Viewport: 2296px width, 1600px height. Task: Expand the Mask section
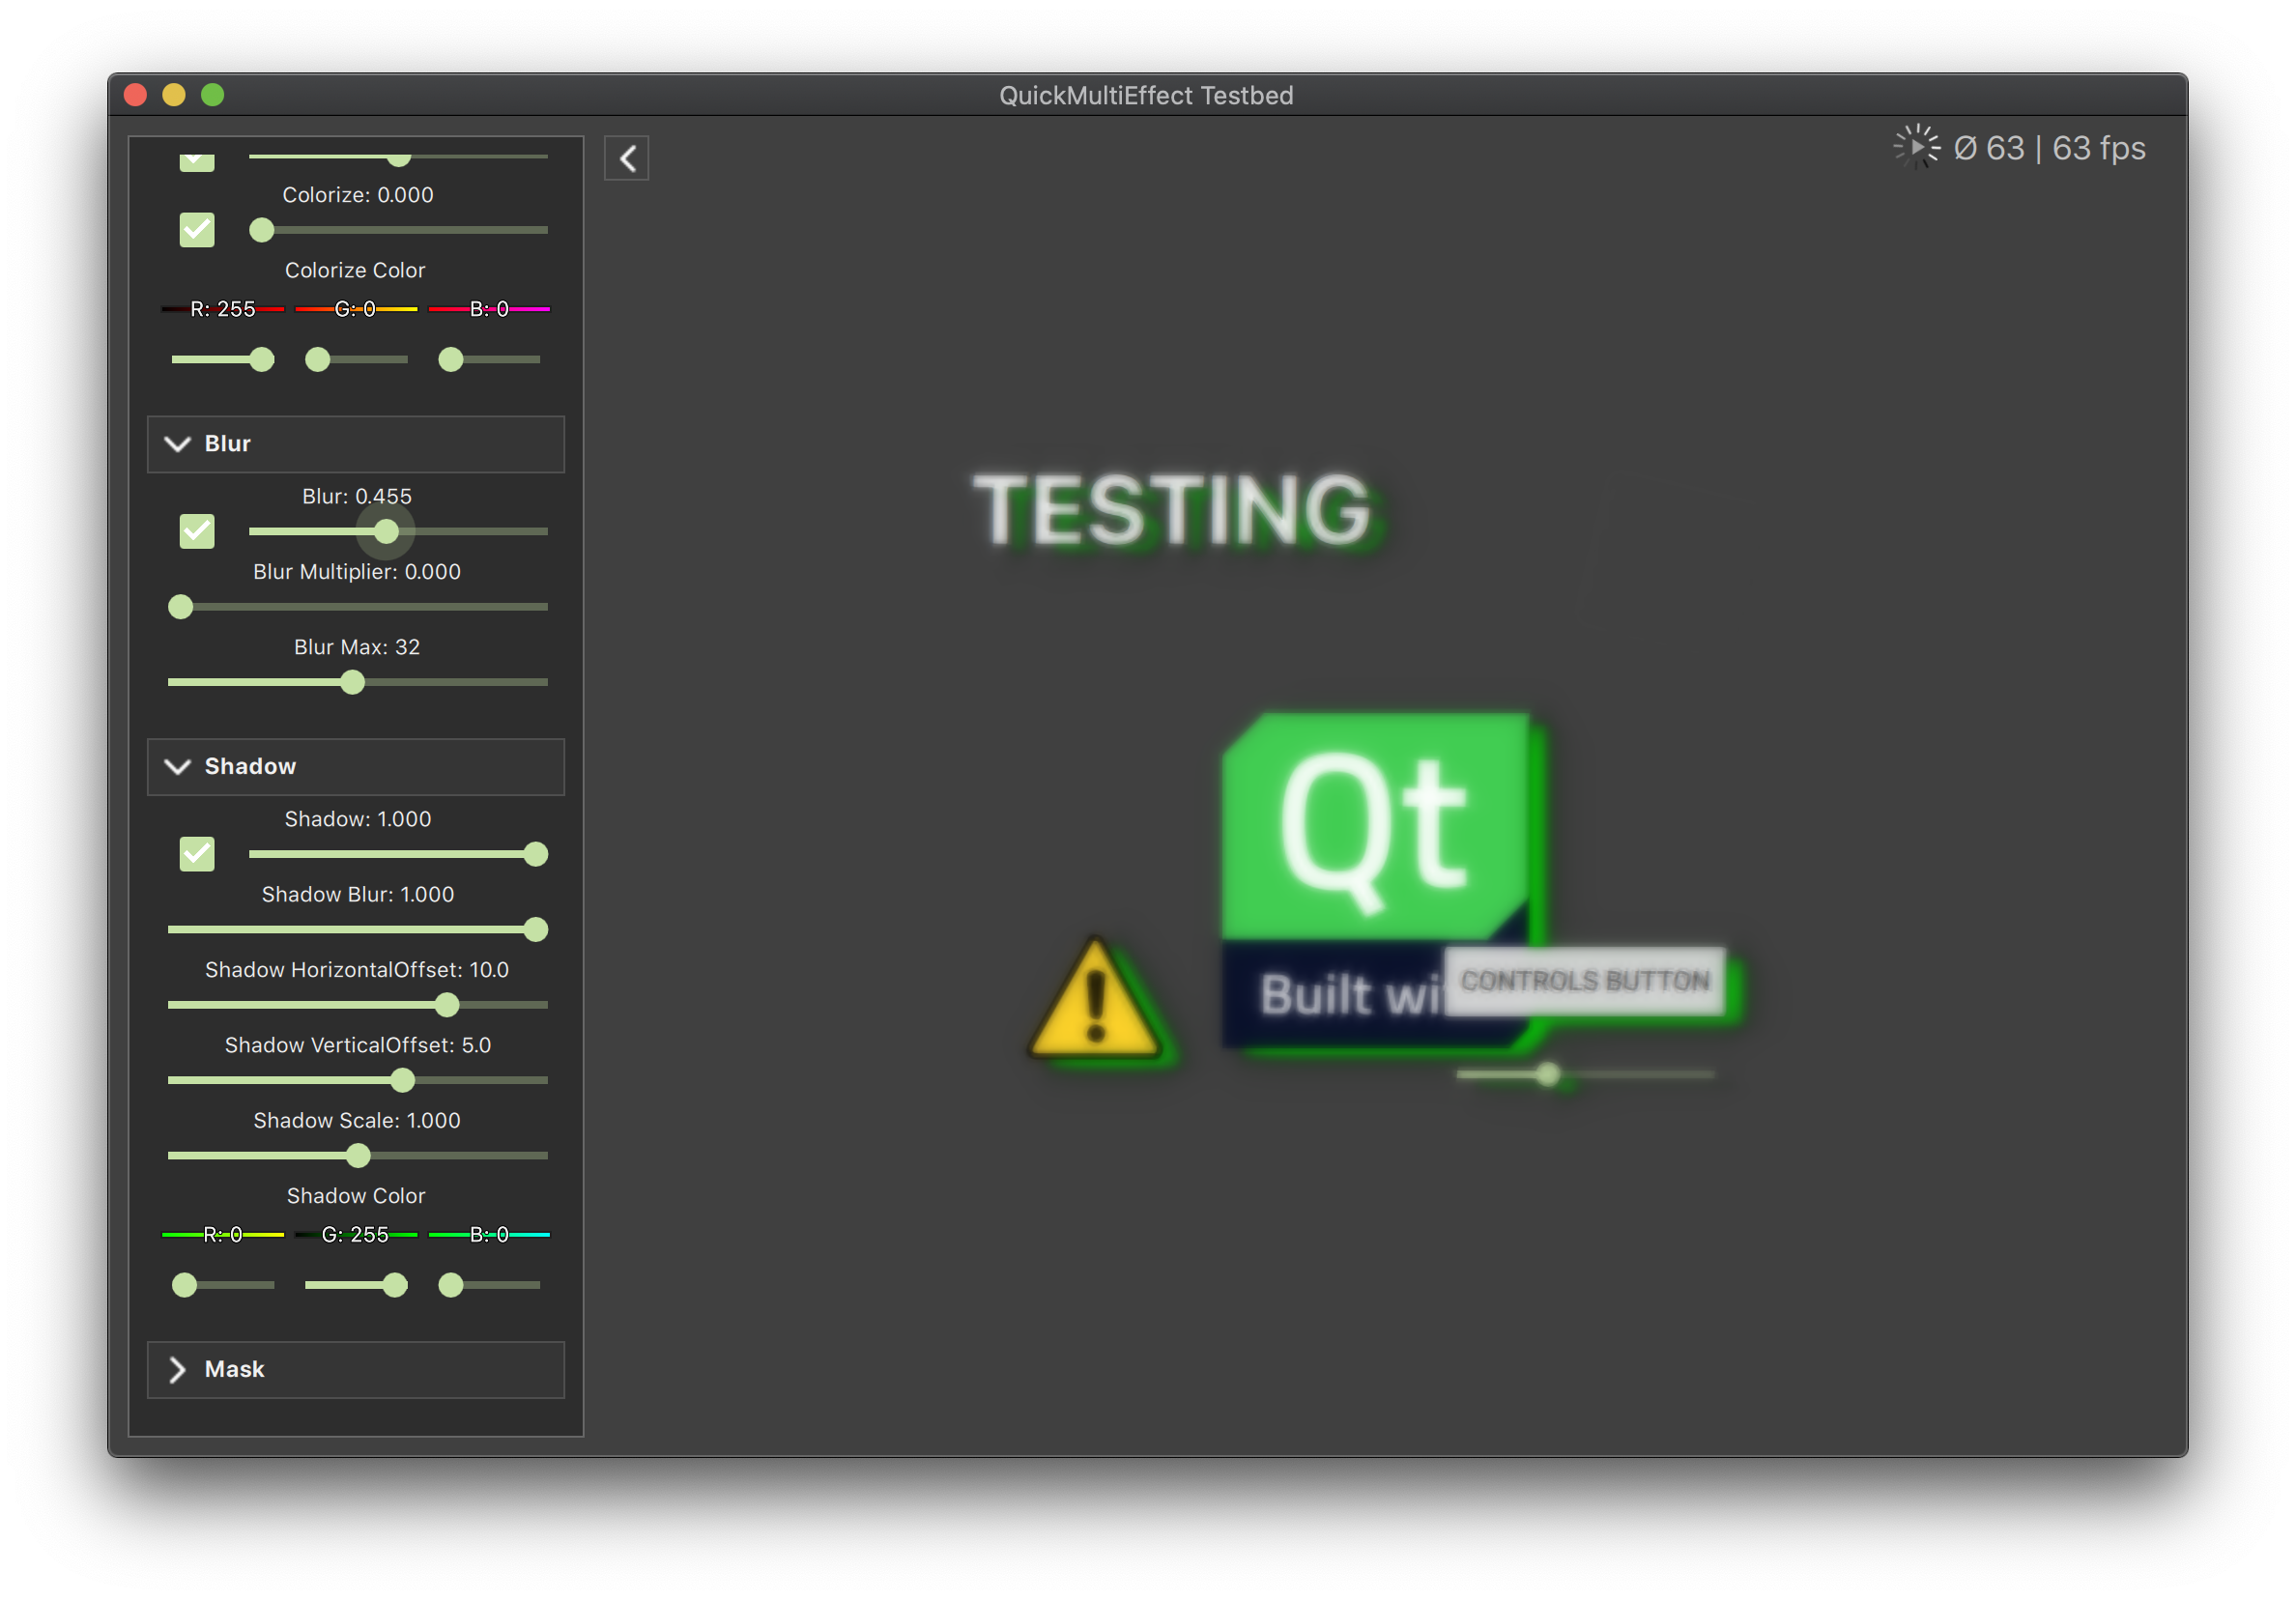(178, 1369)
